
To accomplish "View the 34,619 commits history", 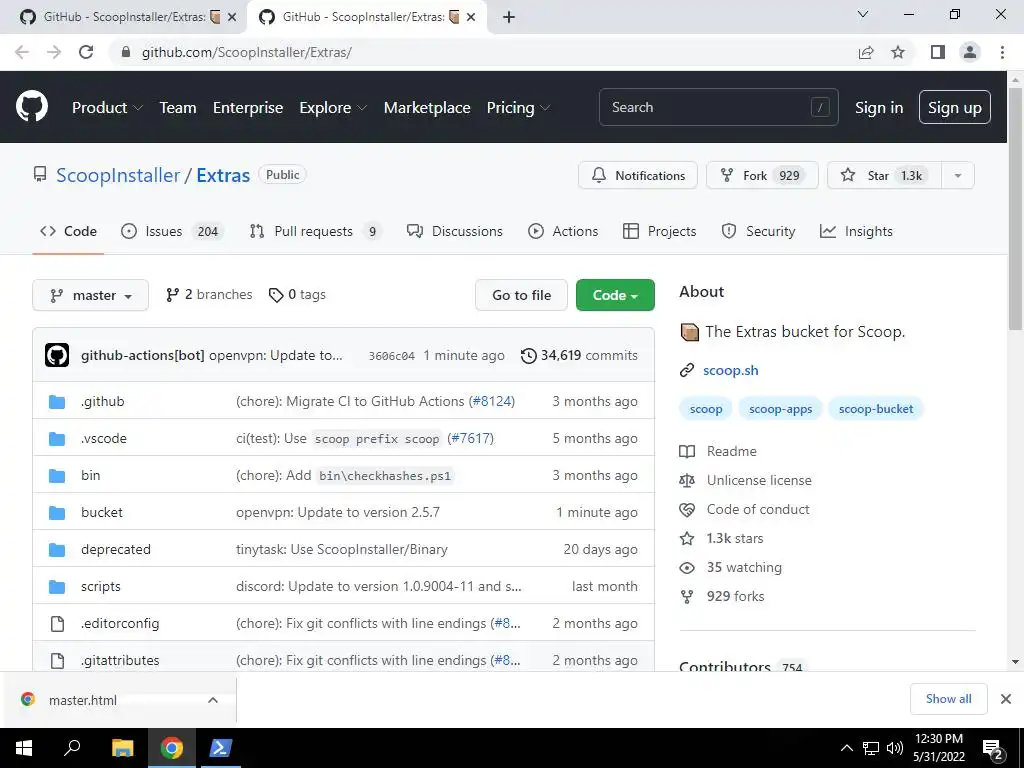I will coord(579,355).
